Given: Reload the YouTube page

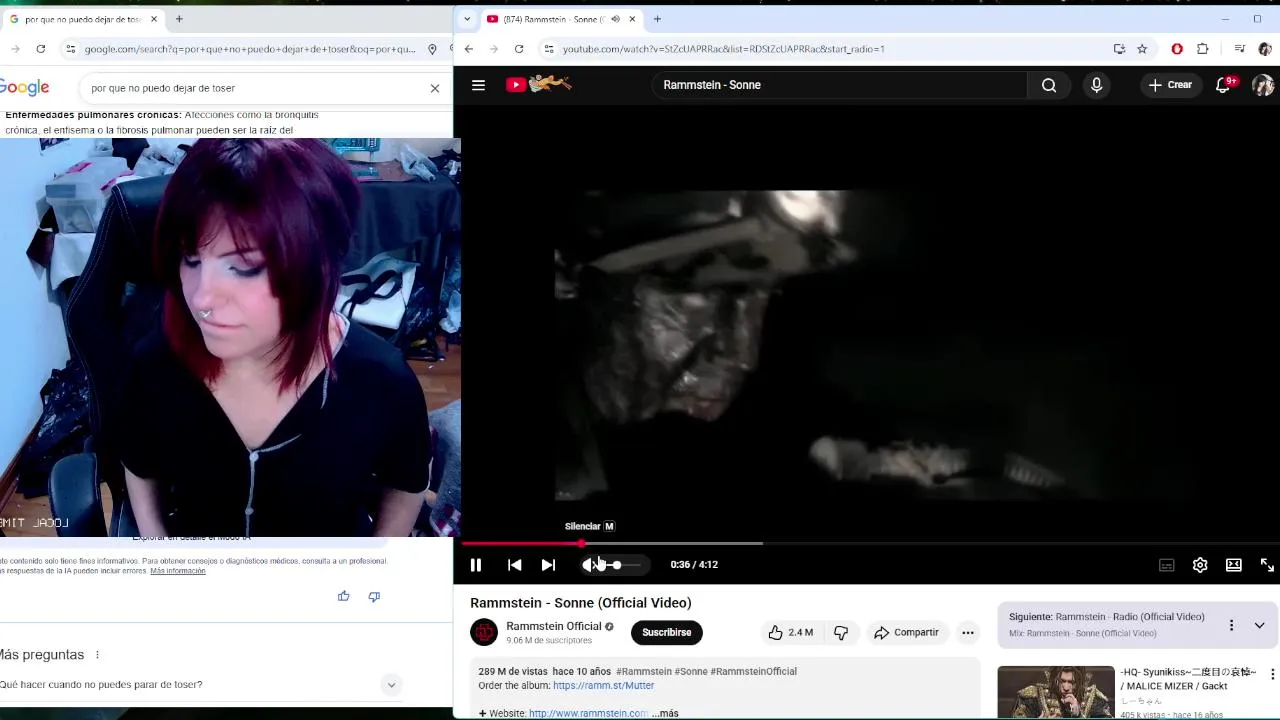Looking at the screenshot, I should click(519, 49).
